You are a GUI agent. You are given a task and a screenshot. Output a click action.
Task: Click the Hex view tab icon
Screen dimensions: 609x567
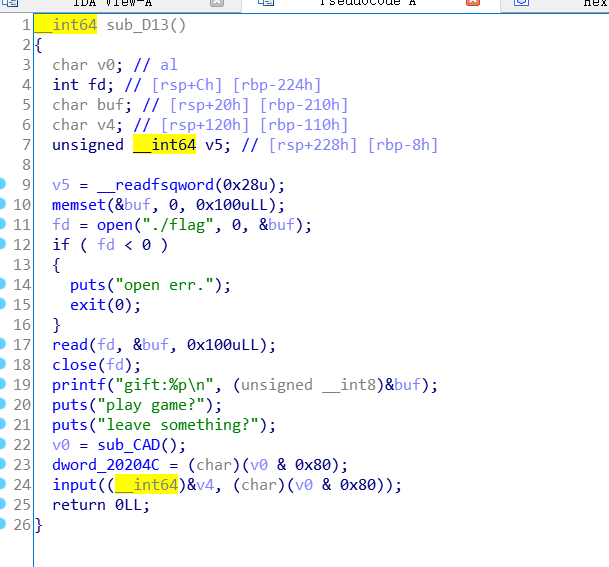click(521, 5)
